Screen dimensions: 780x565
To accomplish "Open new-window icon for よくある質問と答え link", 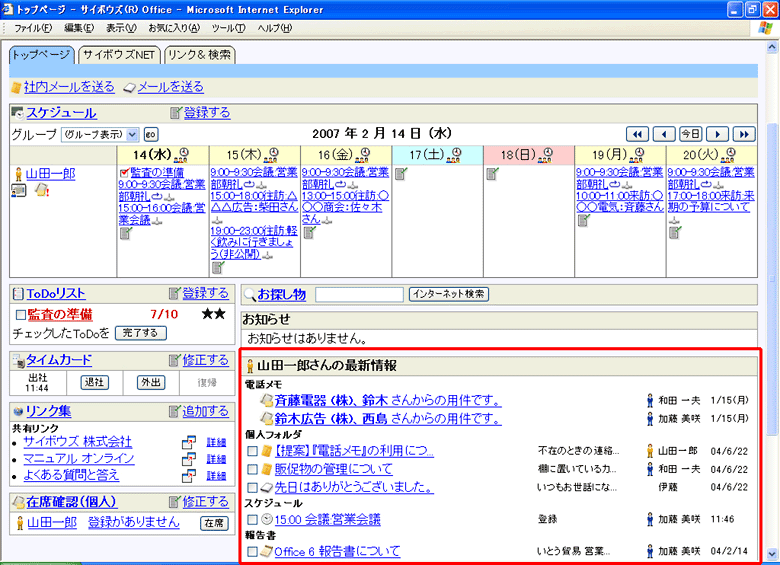I will [189, 475].
